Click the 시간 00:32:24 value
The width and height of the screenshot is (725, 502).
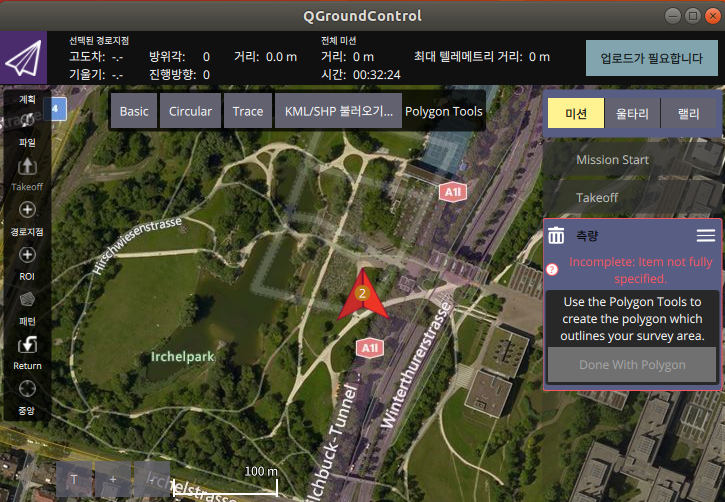pyautogui.click(x=376, y=74)
